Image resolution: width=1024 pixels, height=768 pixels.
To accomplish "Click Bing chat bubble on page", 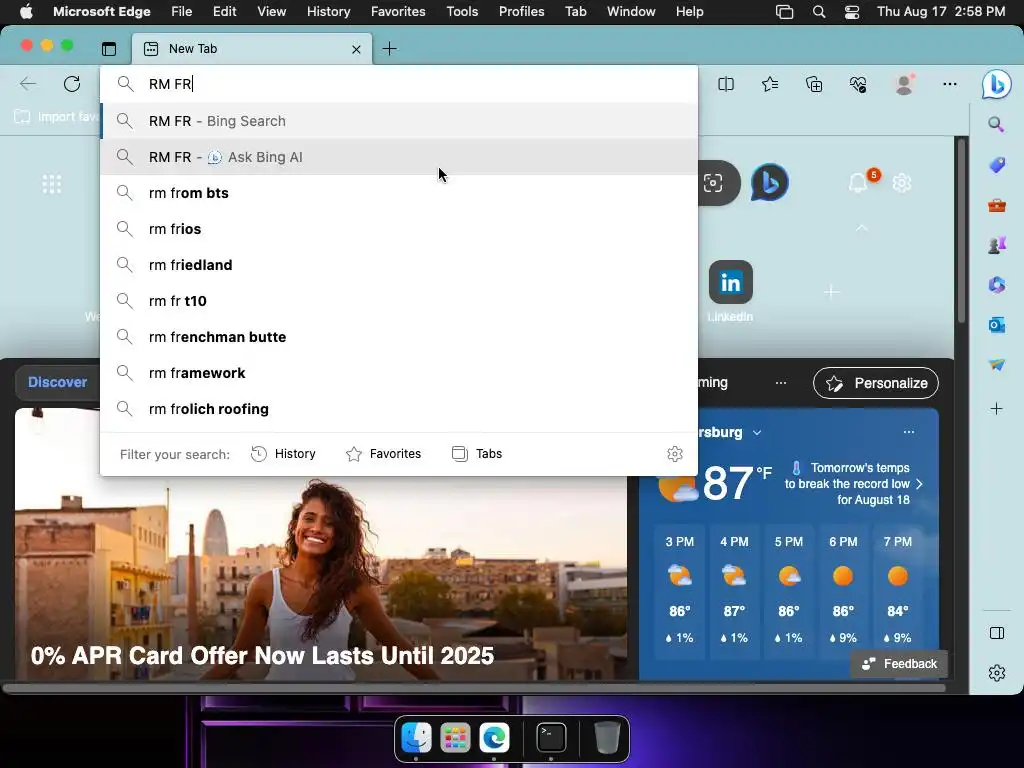I will [x=769, y=183].
